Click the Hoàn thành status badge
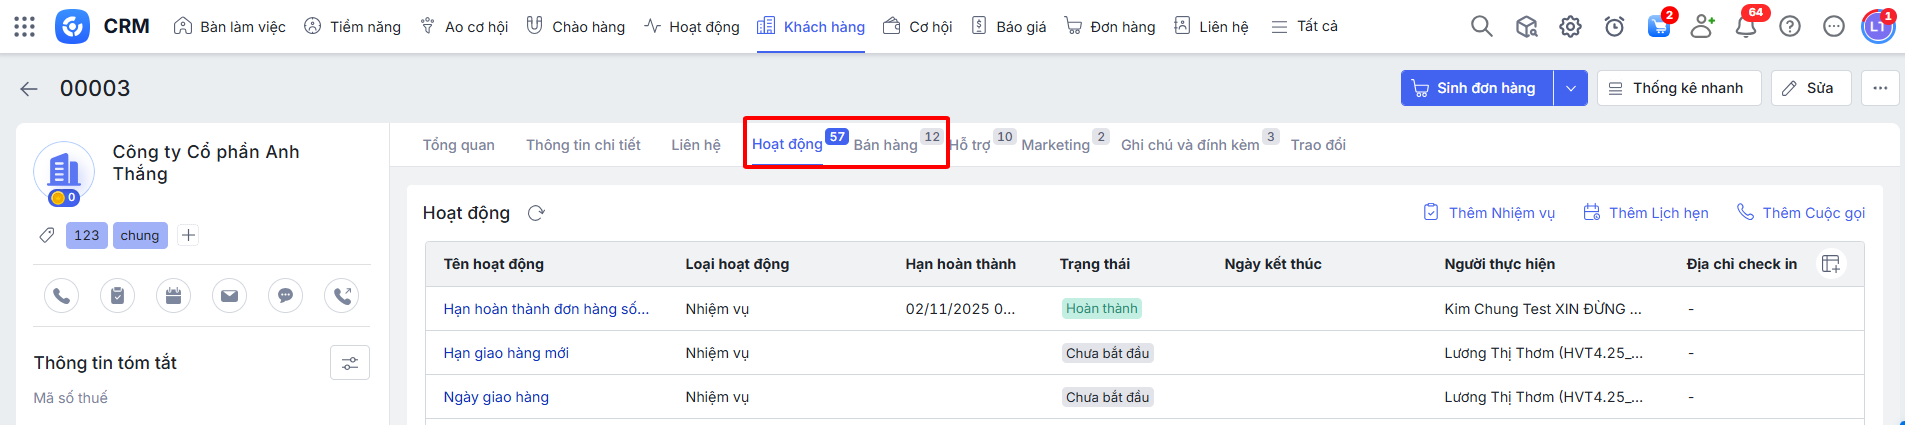The image size is (1905, 425). pos(1101,309)
